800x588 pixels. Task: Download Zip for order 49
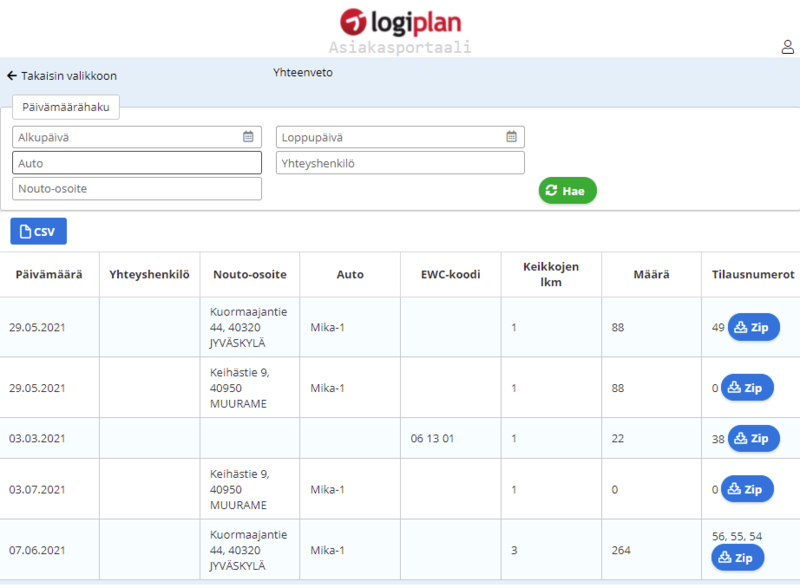[x=753, y=327]
